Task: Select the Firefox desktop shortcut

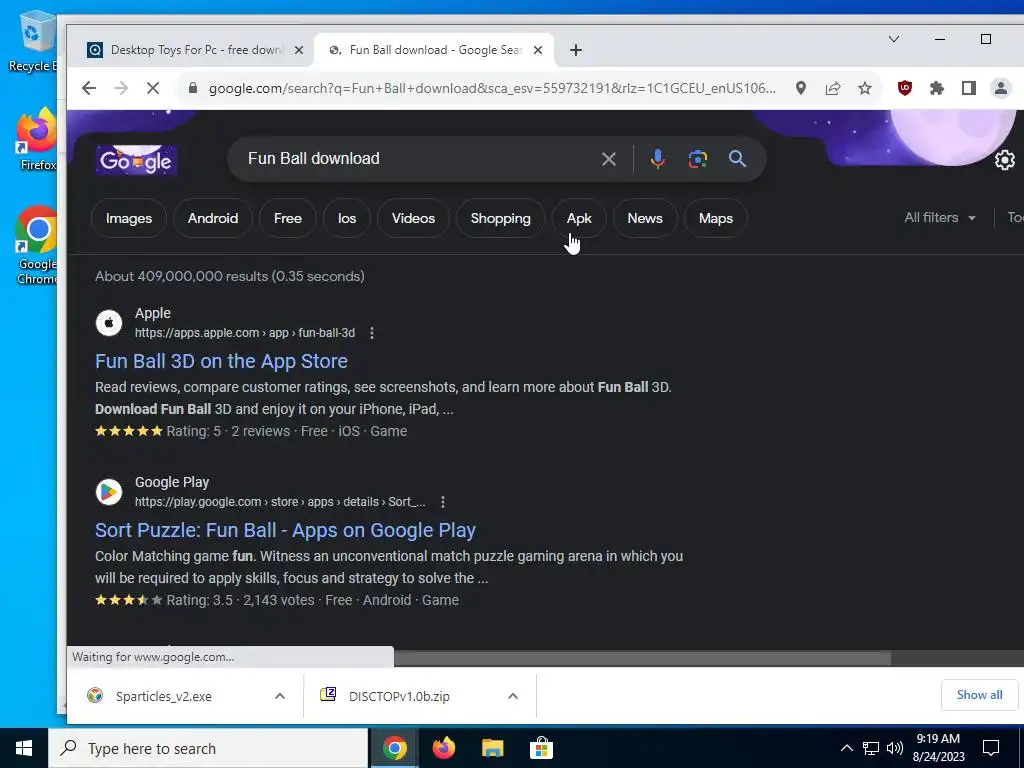Action: 37,140
